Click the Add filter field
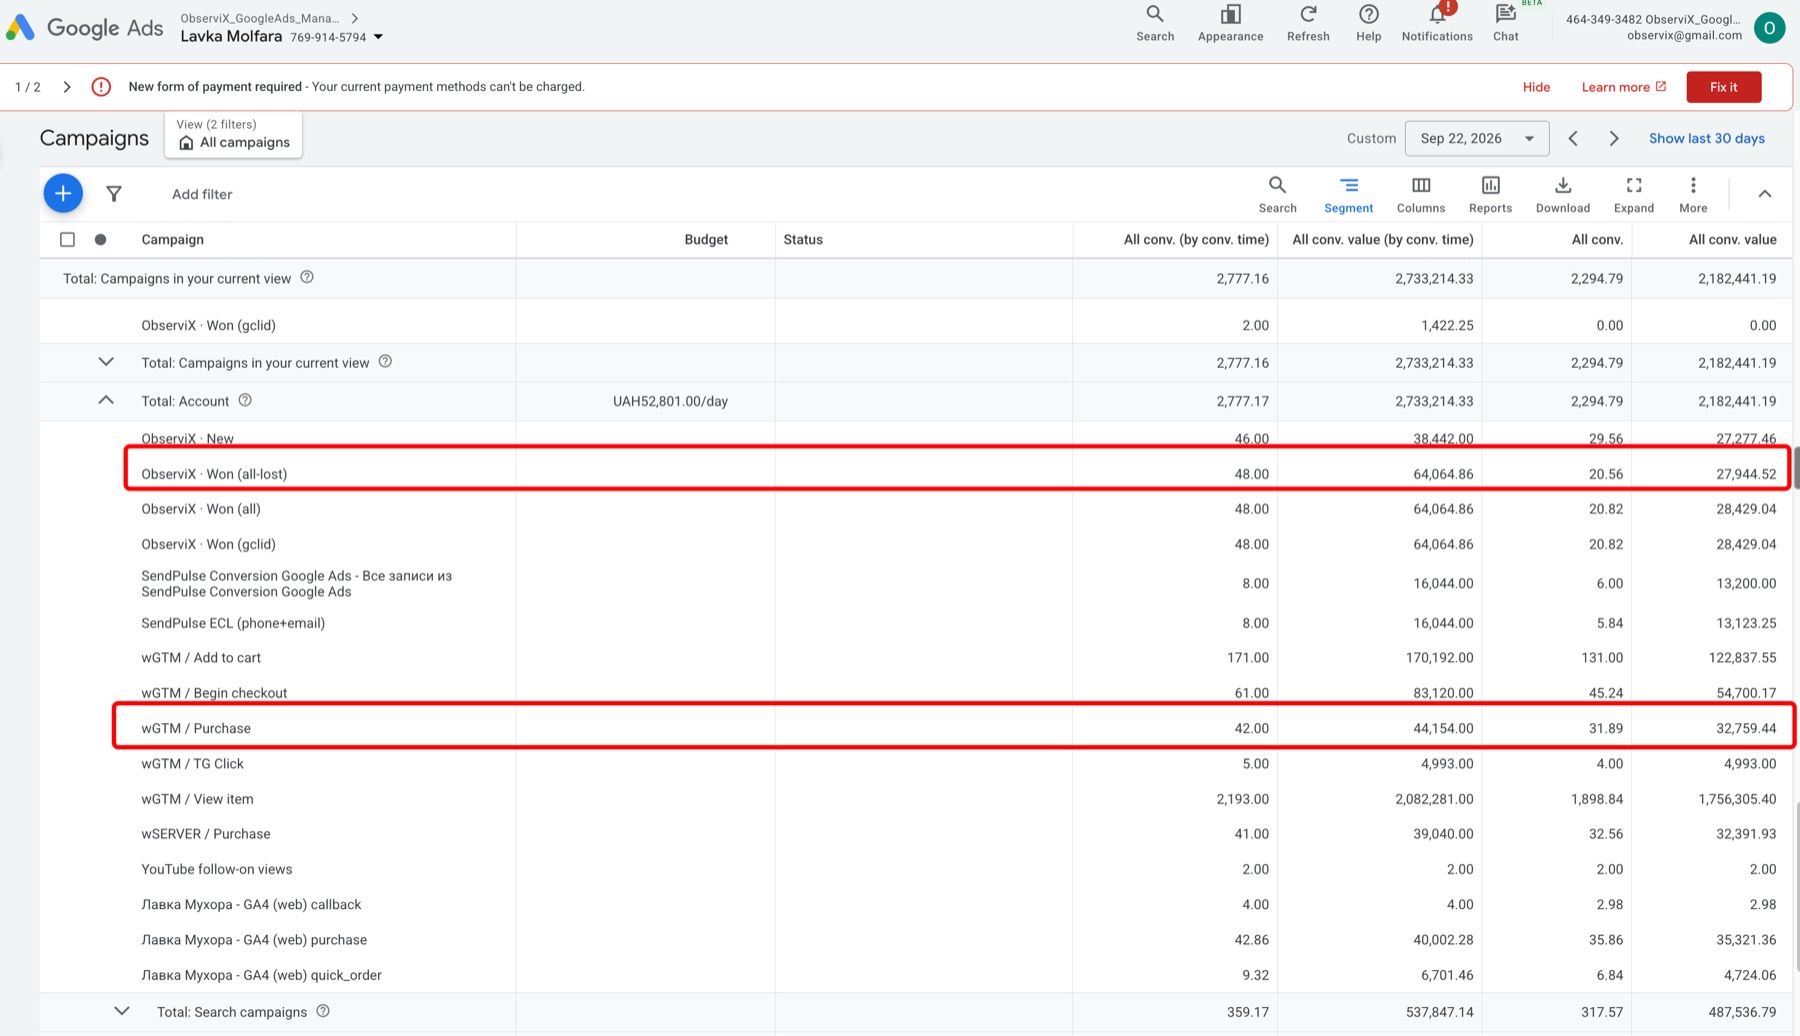 click(202, 194)
